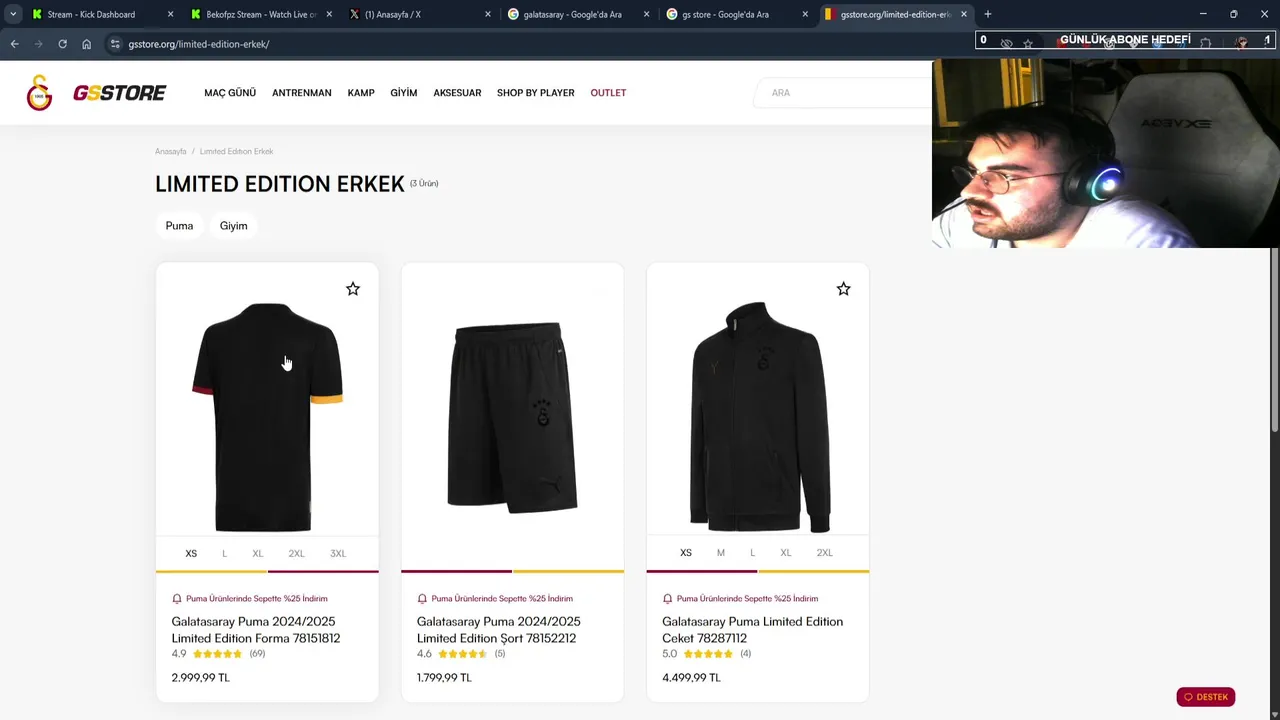Favorite the Limited Edition Ceket with star icon
The width and height of the screenshot is (1280, 720).
[843, 289]
